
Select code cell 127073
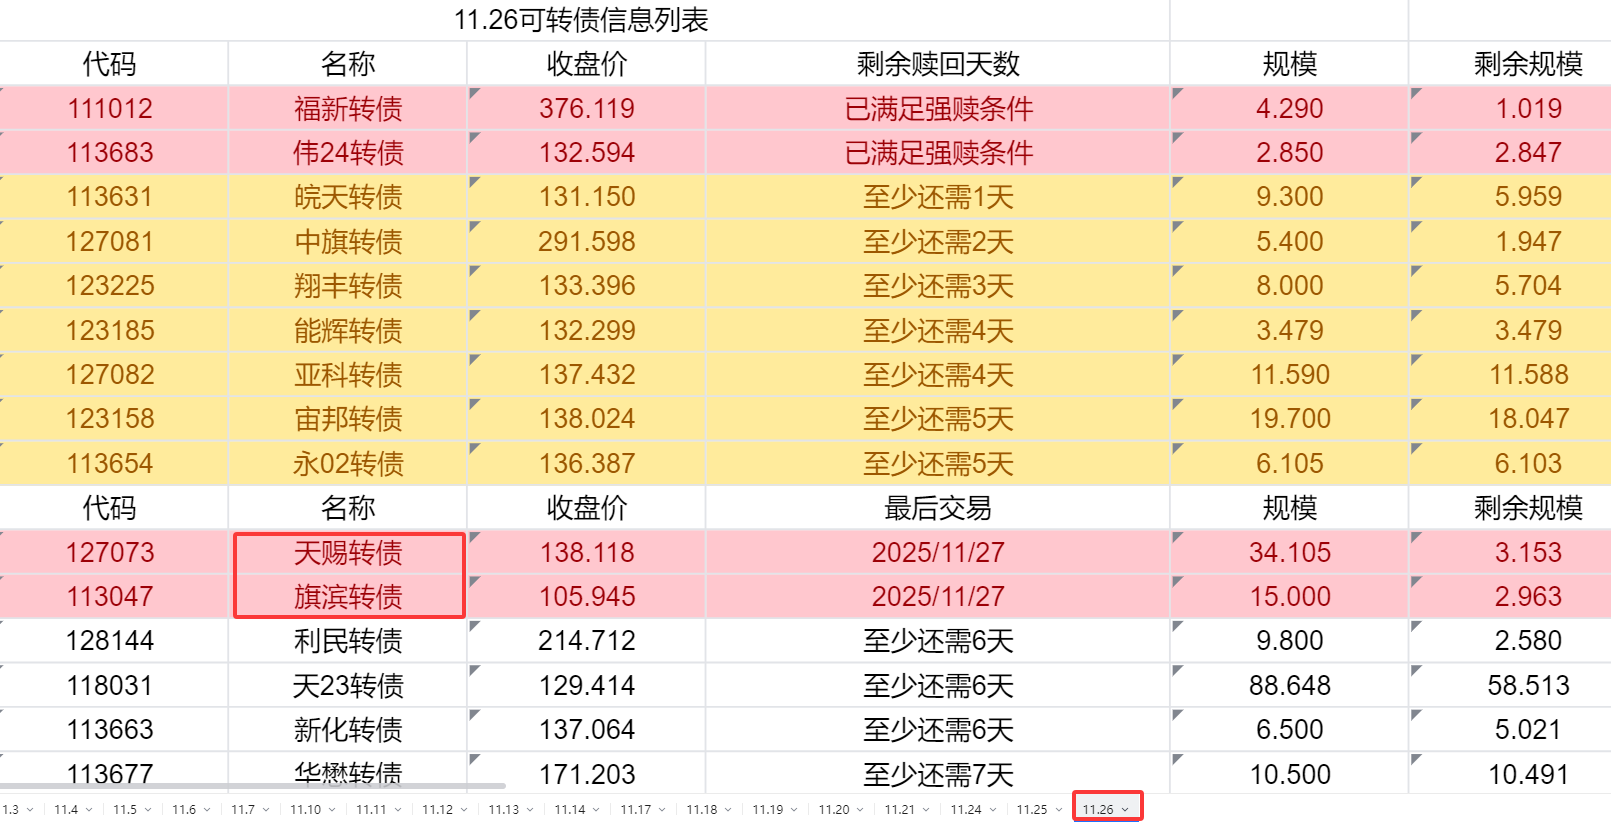point(110,552)
